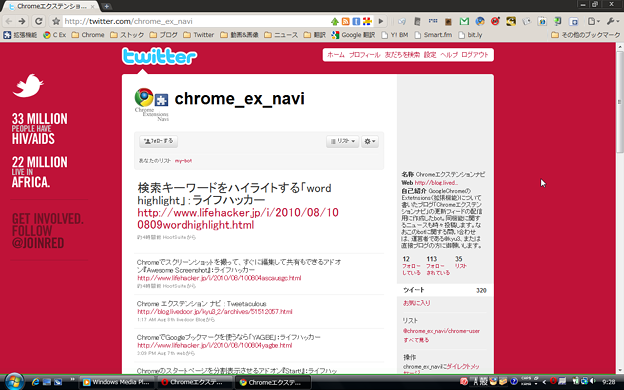Click the green up-arrow icon in address bar
The width and height of the screenshot is (624, 390).
click(335, 21)
